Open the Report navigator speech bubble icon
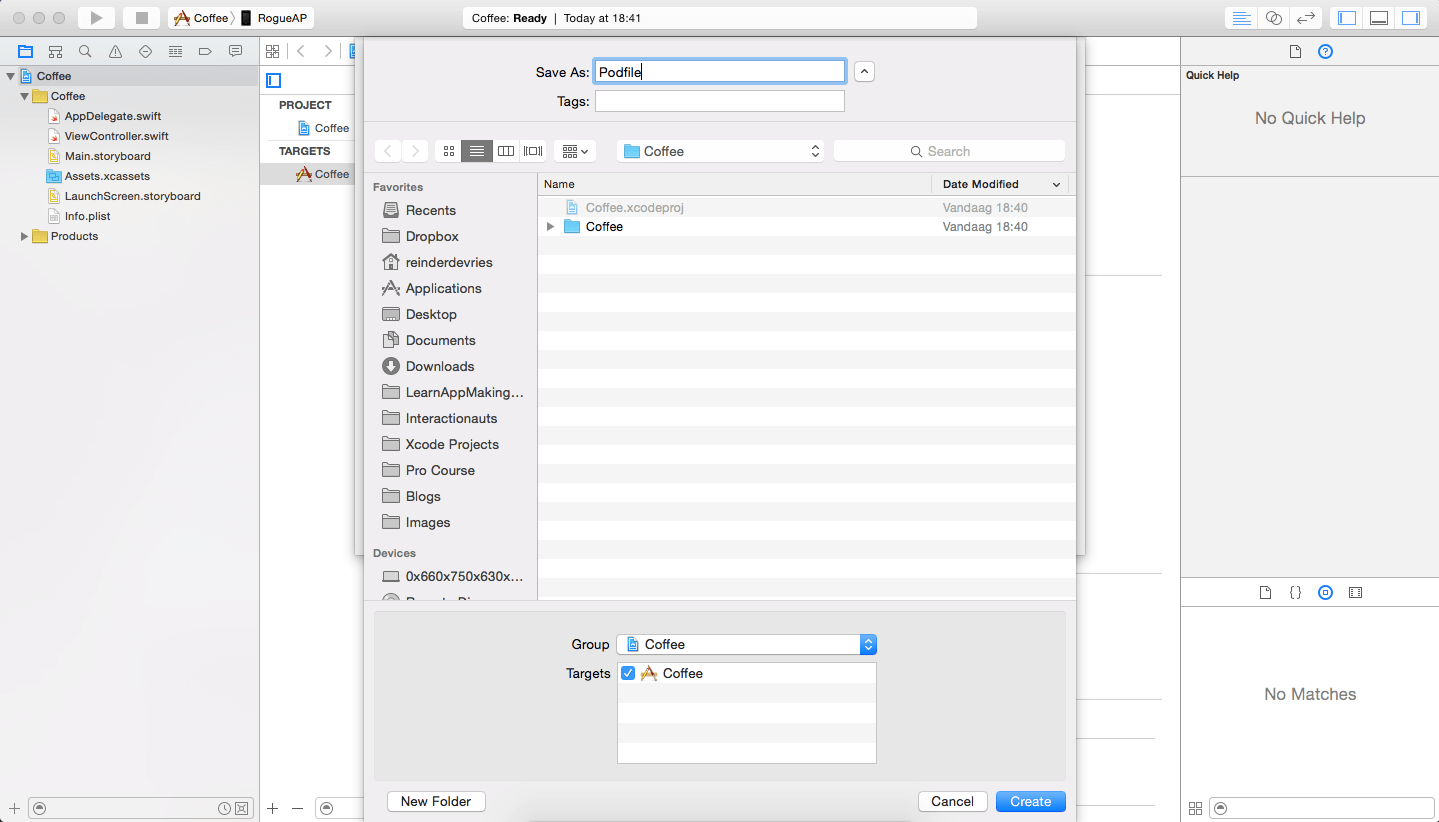 click(x=235, y=51)
